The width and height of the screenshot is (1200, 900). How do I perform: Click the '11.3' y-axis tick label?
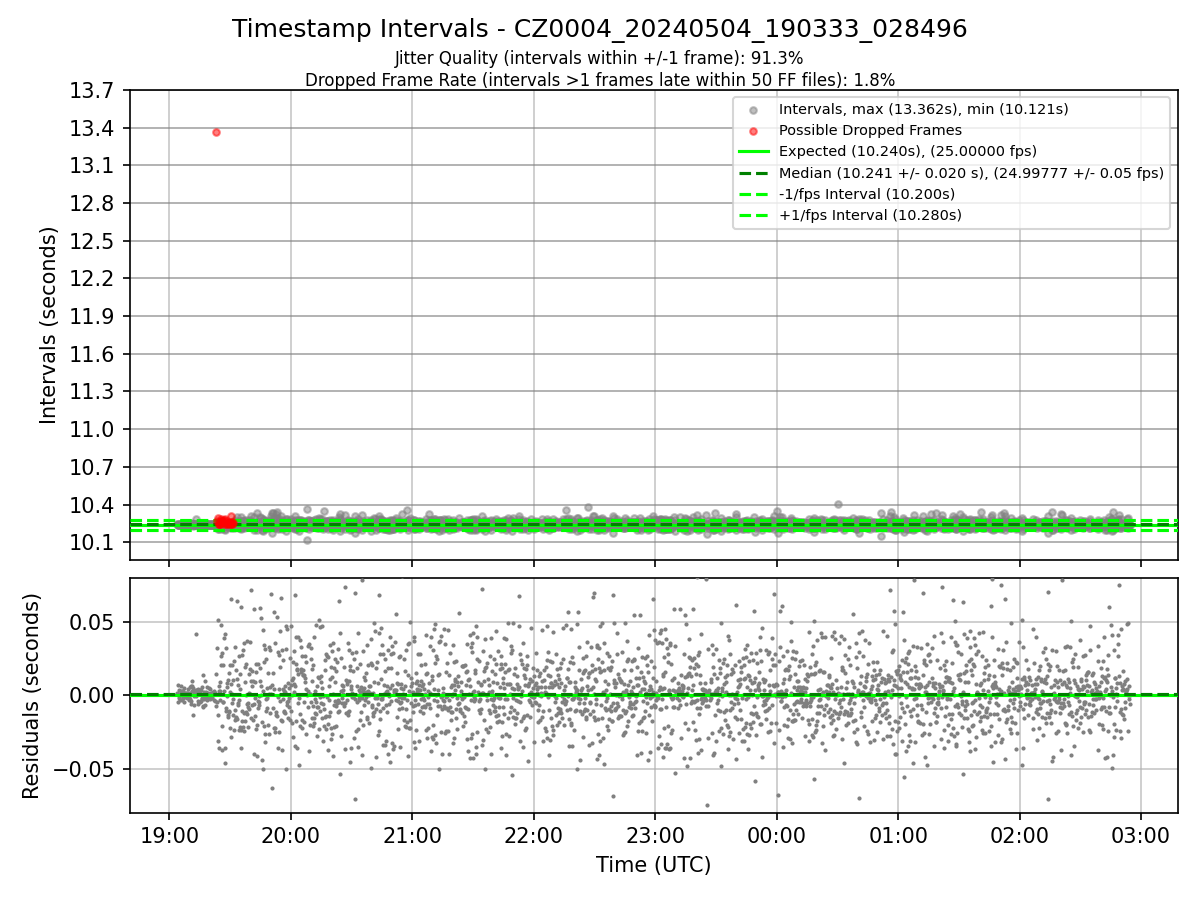(x=92, y=392)
